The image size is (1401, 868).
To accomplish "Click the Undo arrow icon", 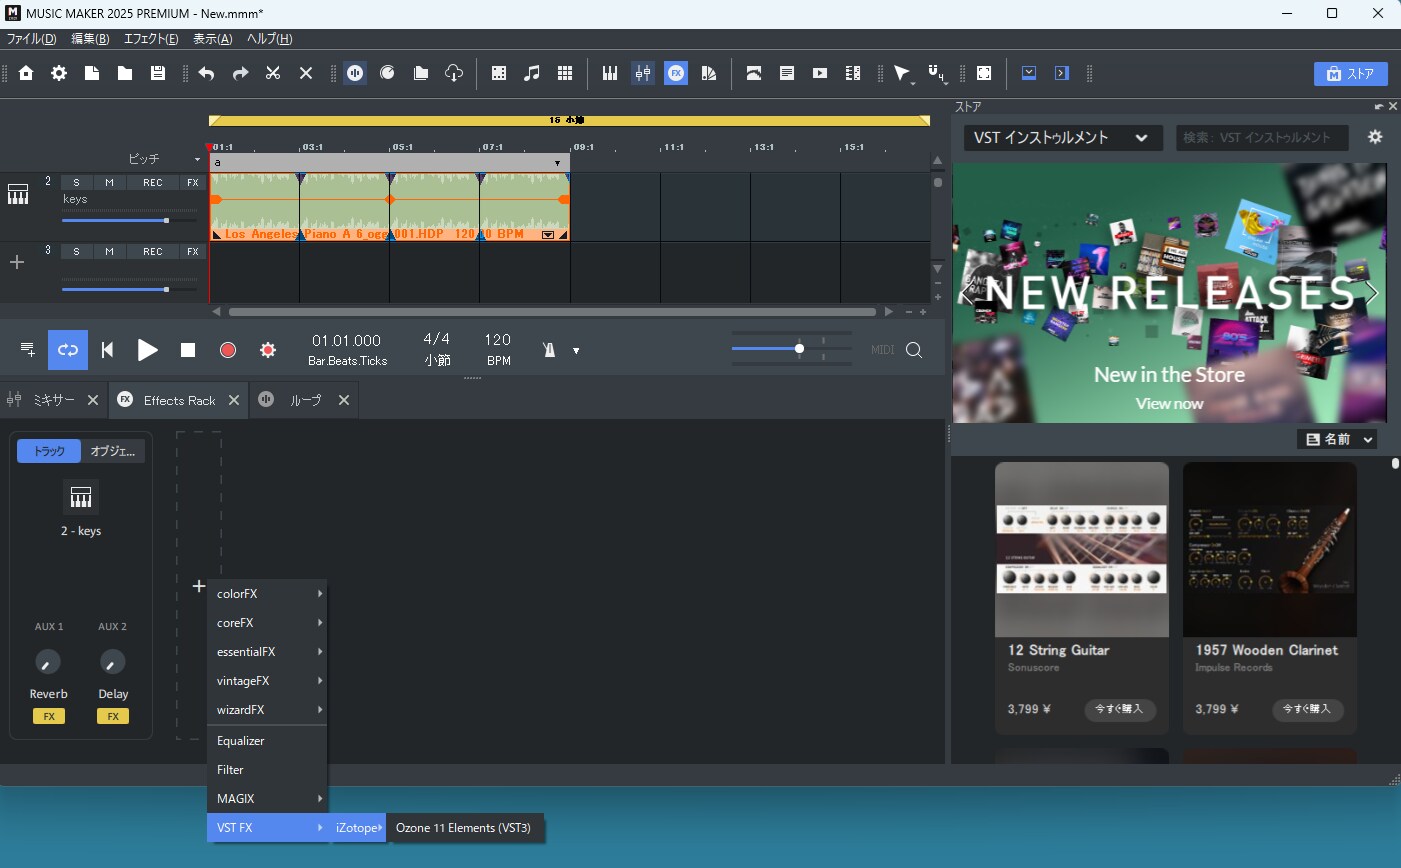I will pyautogui.click(x=207, y=73).
